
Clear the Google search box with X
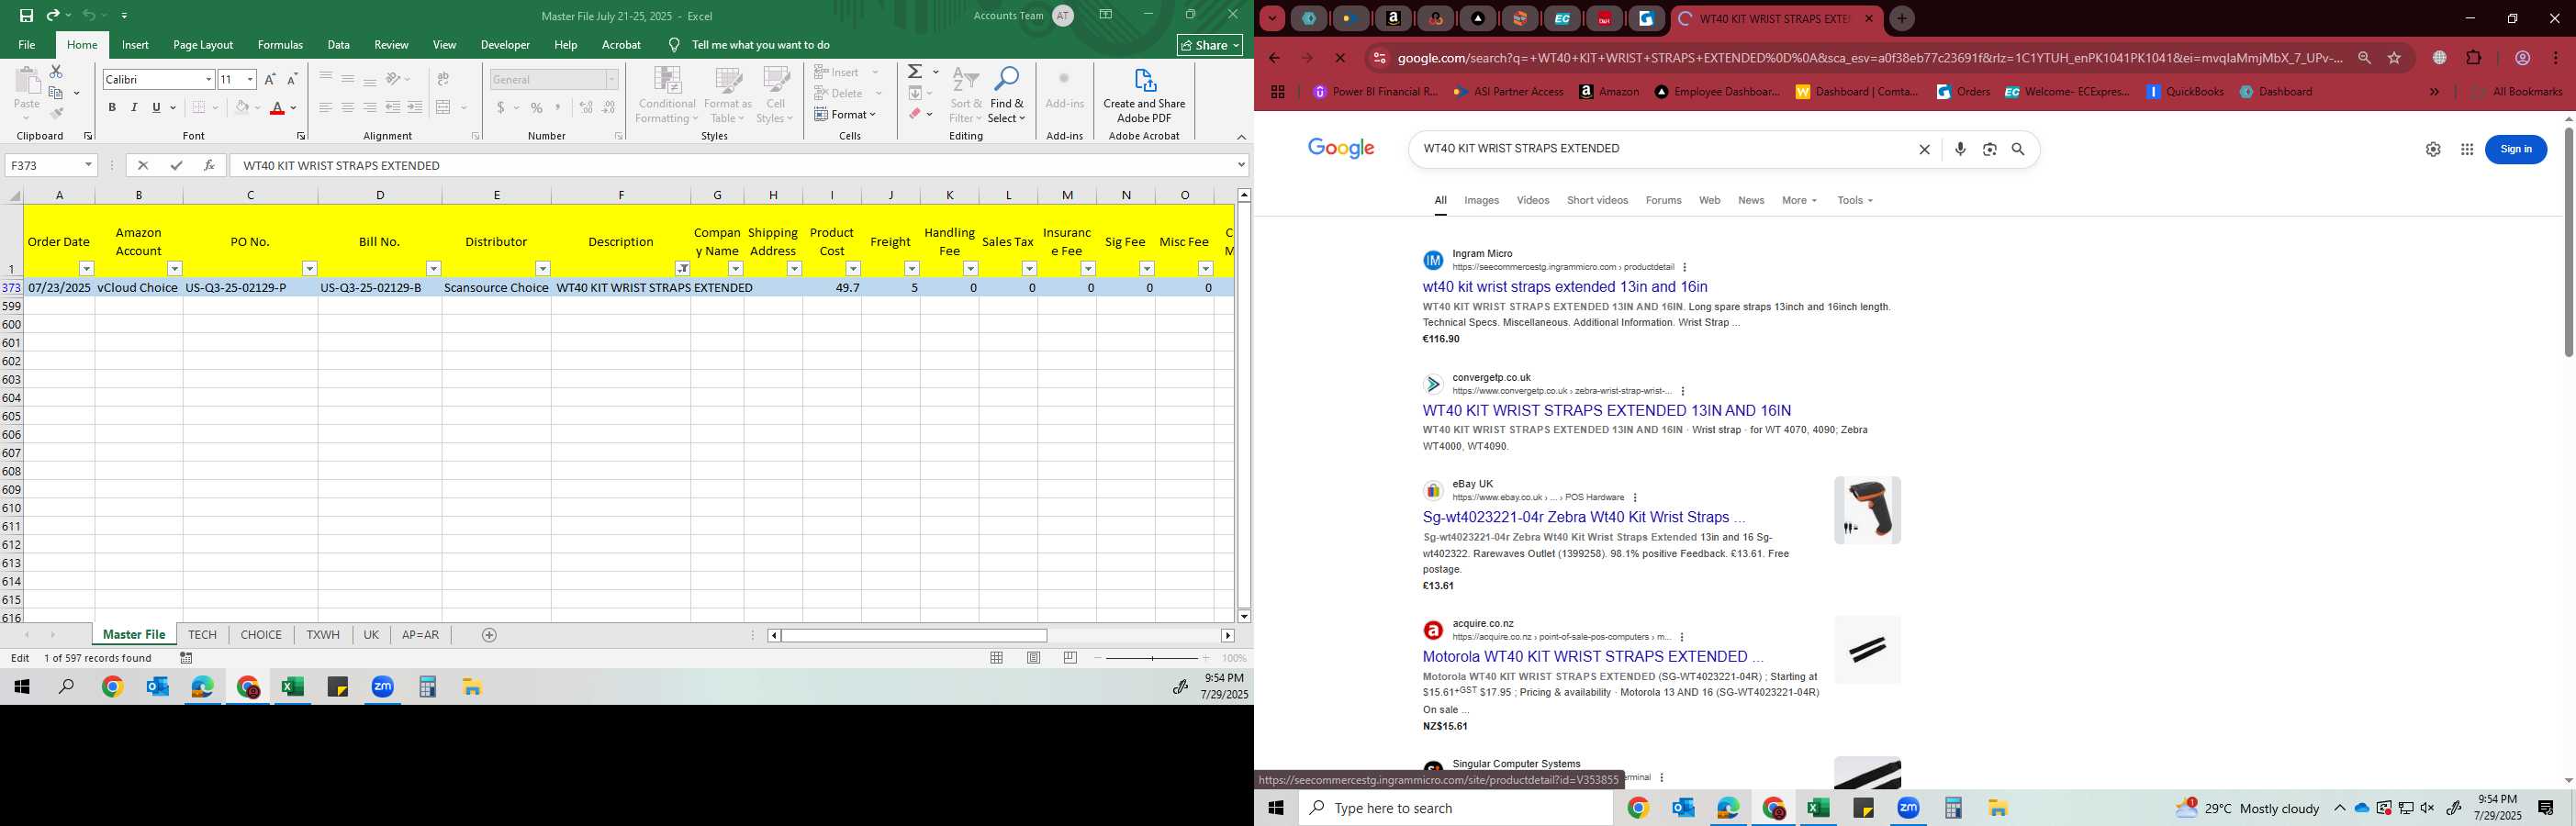tap(1924, 149)
